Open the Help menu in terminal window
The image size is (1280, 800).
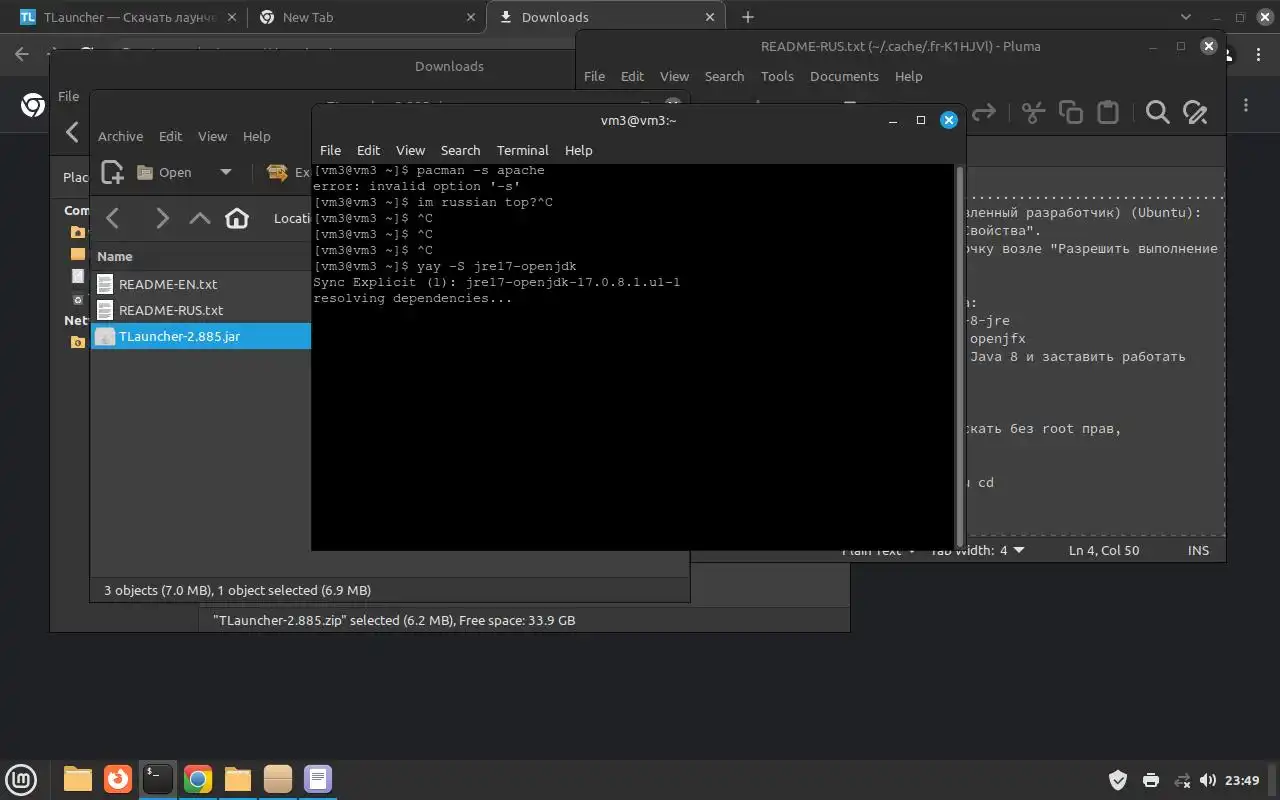(x=578, y=150)
